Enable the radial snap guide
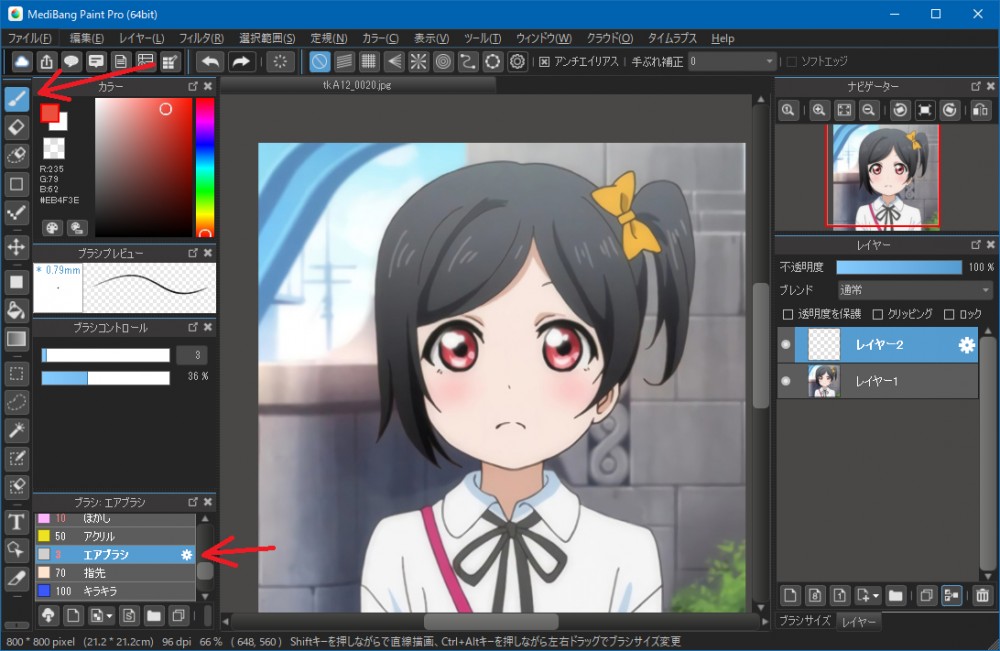1000x651 pixels. [418, 62]
